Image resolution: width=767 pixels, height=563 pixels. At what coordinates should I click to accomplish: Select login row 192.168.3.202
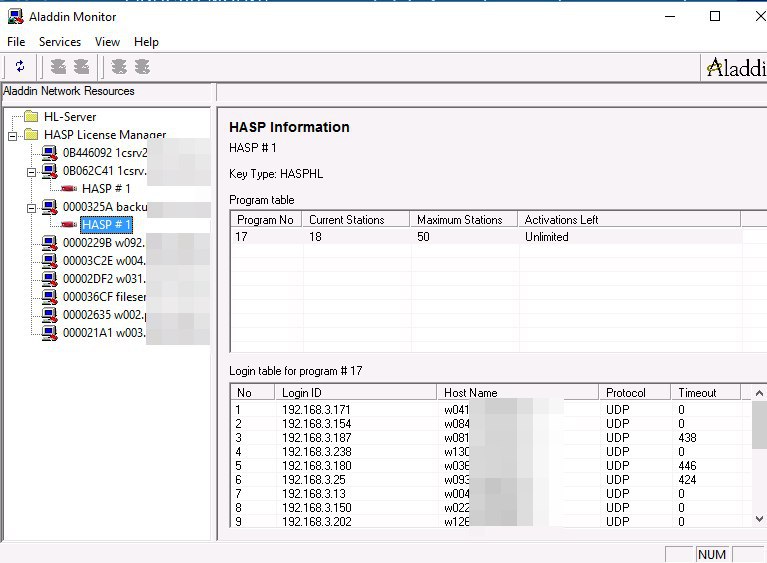click(491, 521)
